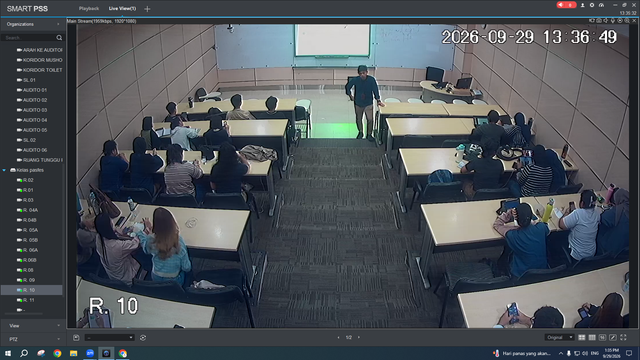This screenshot has height=360, width=640.
Task: Go to previous view page arrow
Action: coord(338,338)
